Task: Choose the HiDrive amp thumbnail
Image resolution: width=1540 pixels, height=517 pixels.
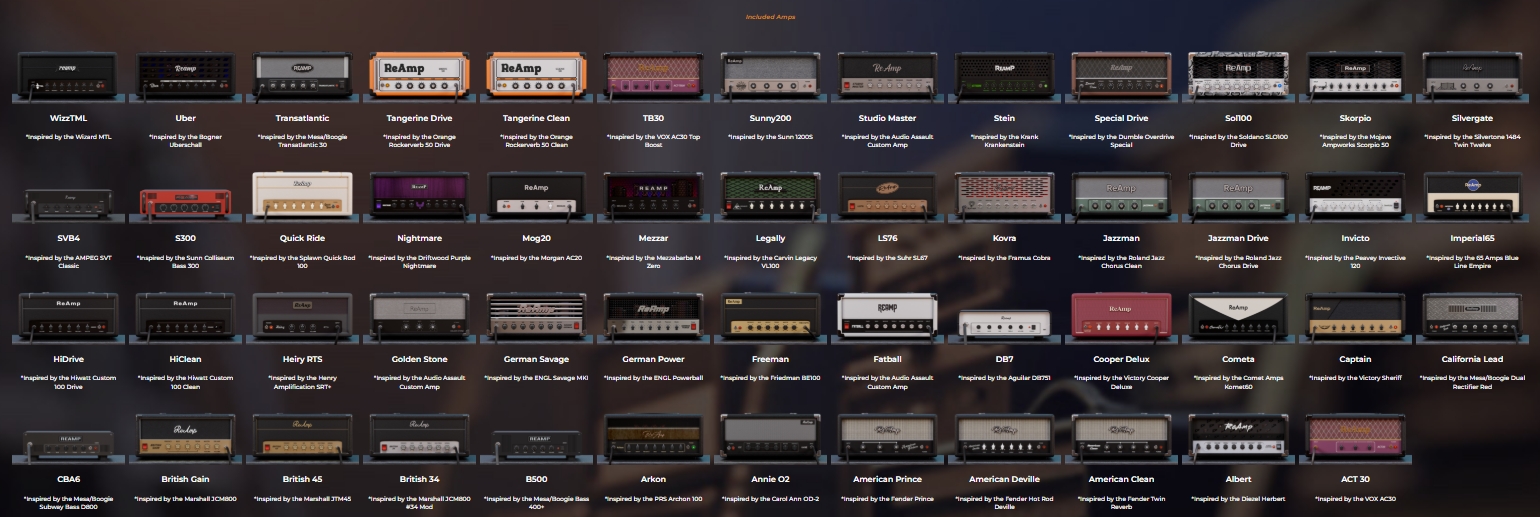Action: pyautogui.click(x=68, y=317)
